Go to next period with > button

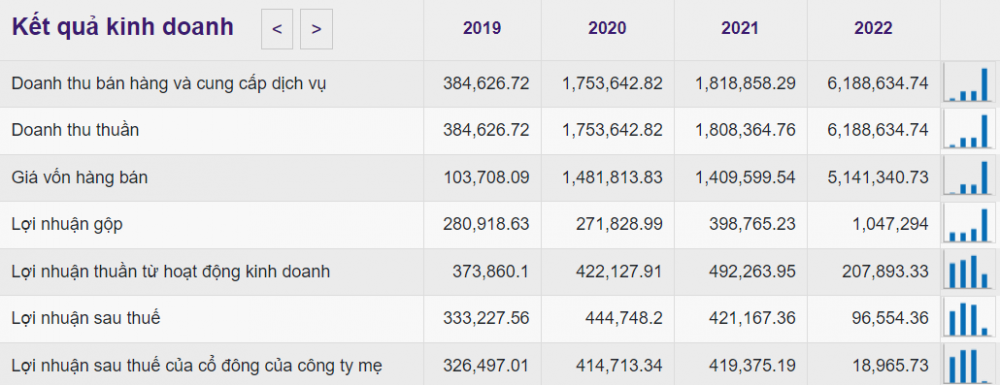pyautogui.click(x=316, y=29)
